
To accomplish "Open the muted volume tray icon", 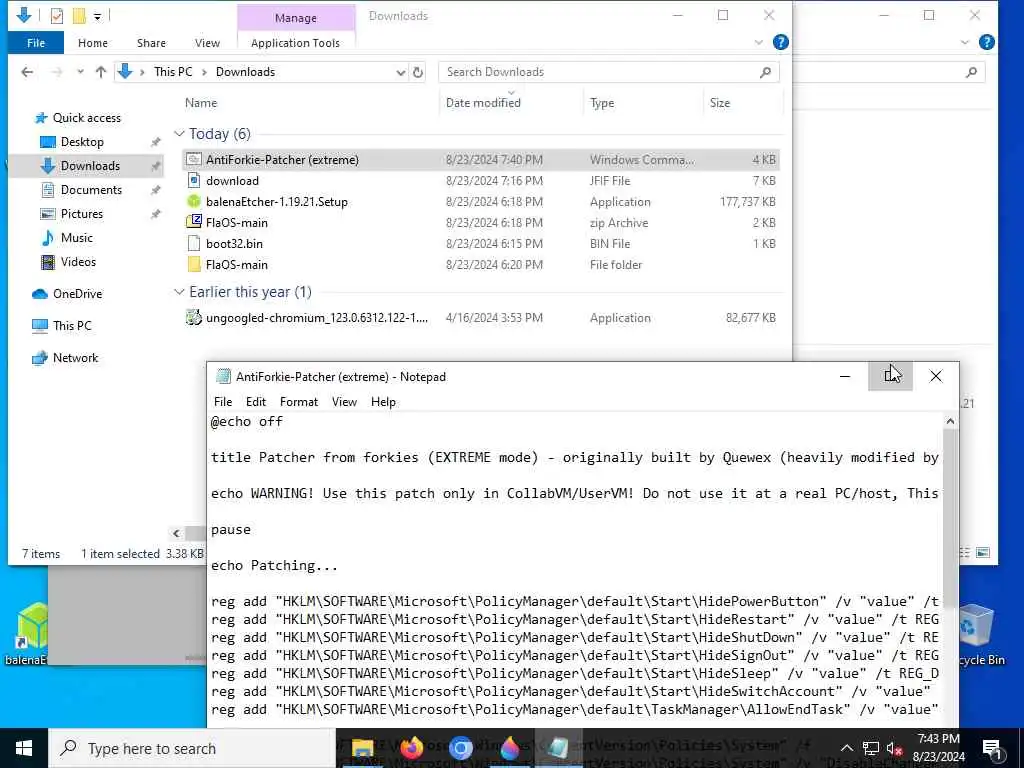I will [894, 748].
